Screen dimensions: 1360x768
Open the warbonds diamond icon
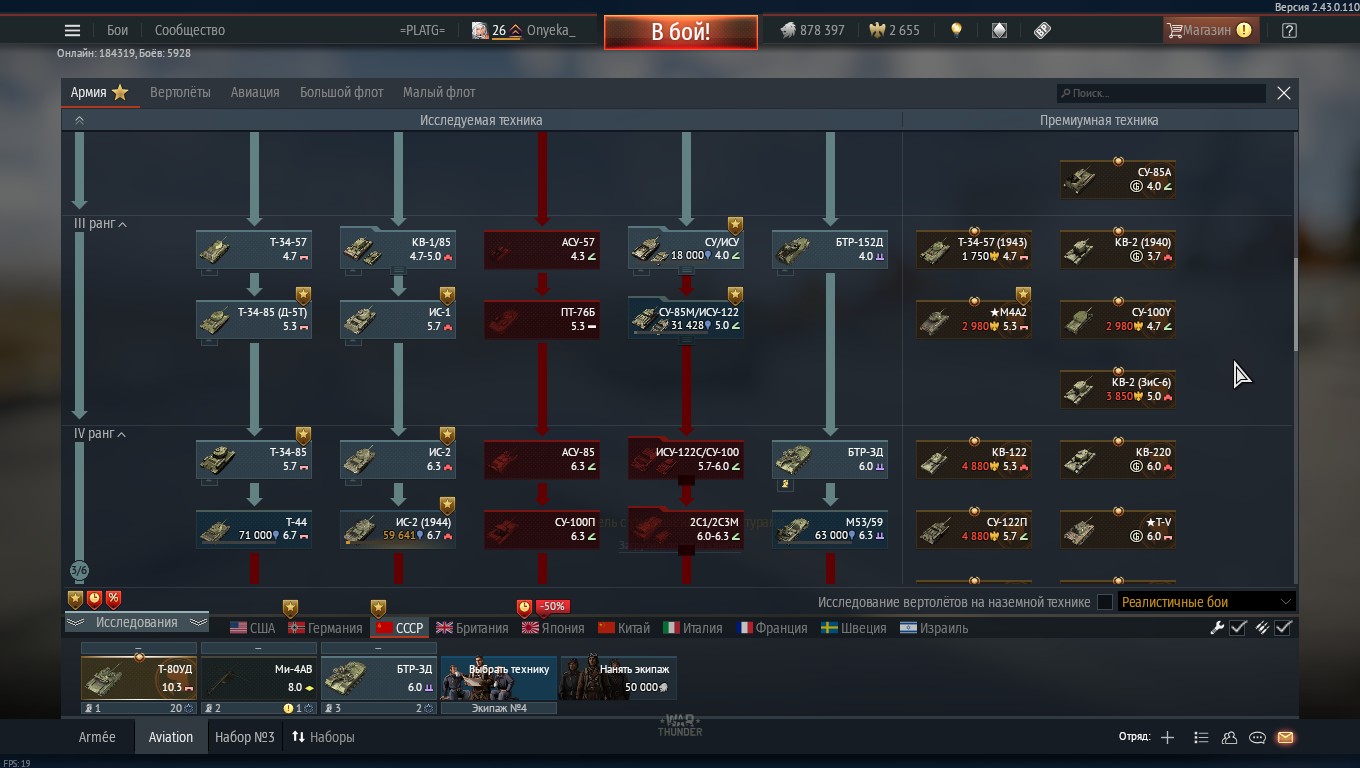(x=999, y=30)
